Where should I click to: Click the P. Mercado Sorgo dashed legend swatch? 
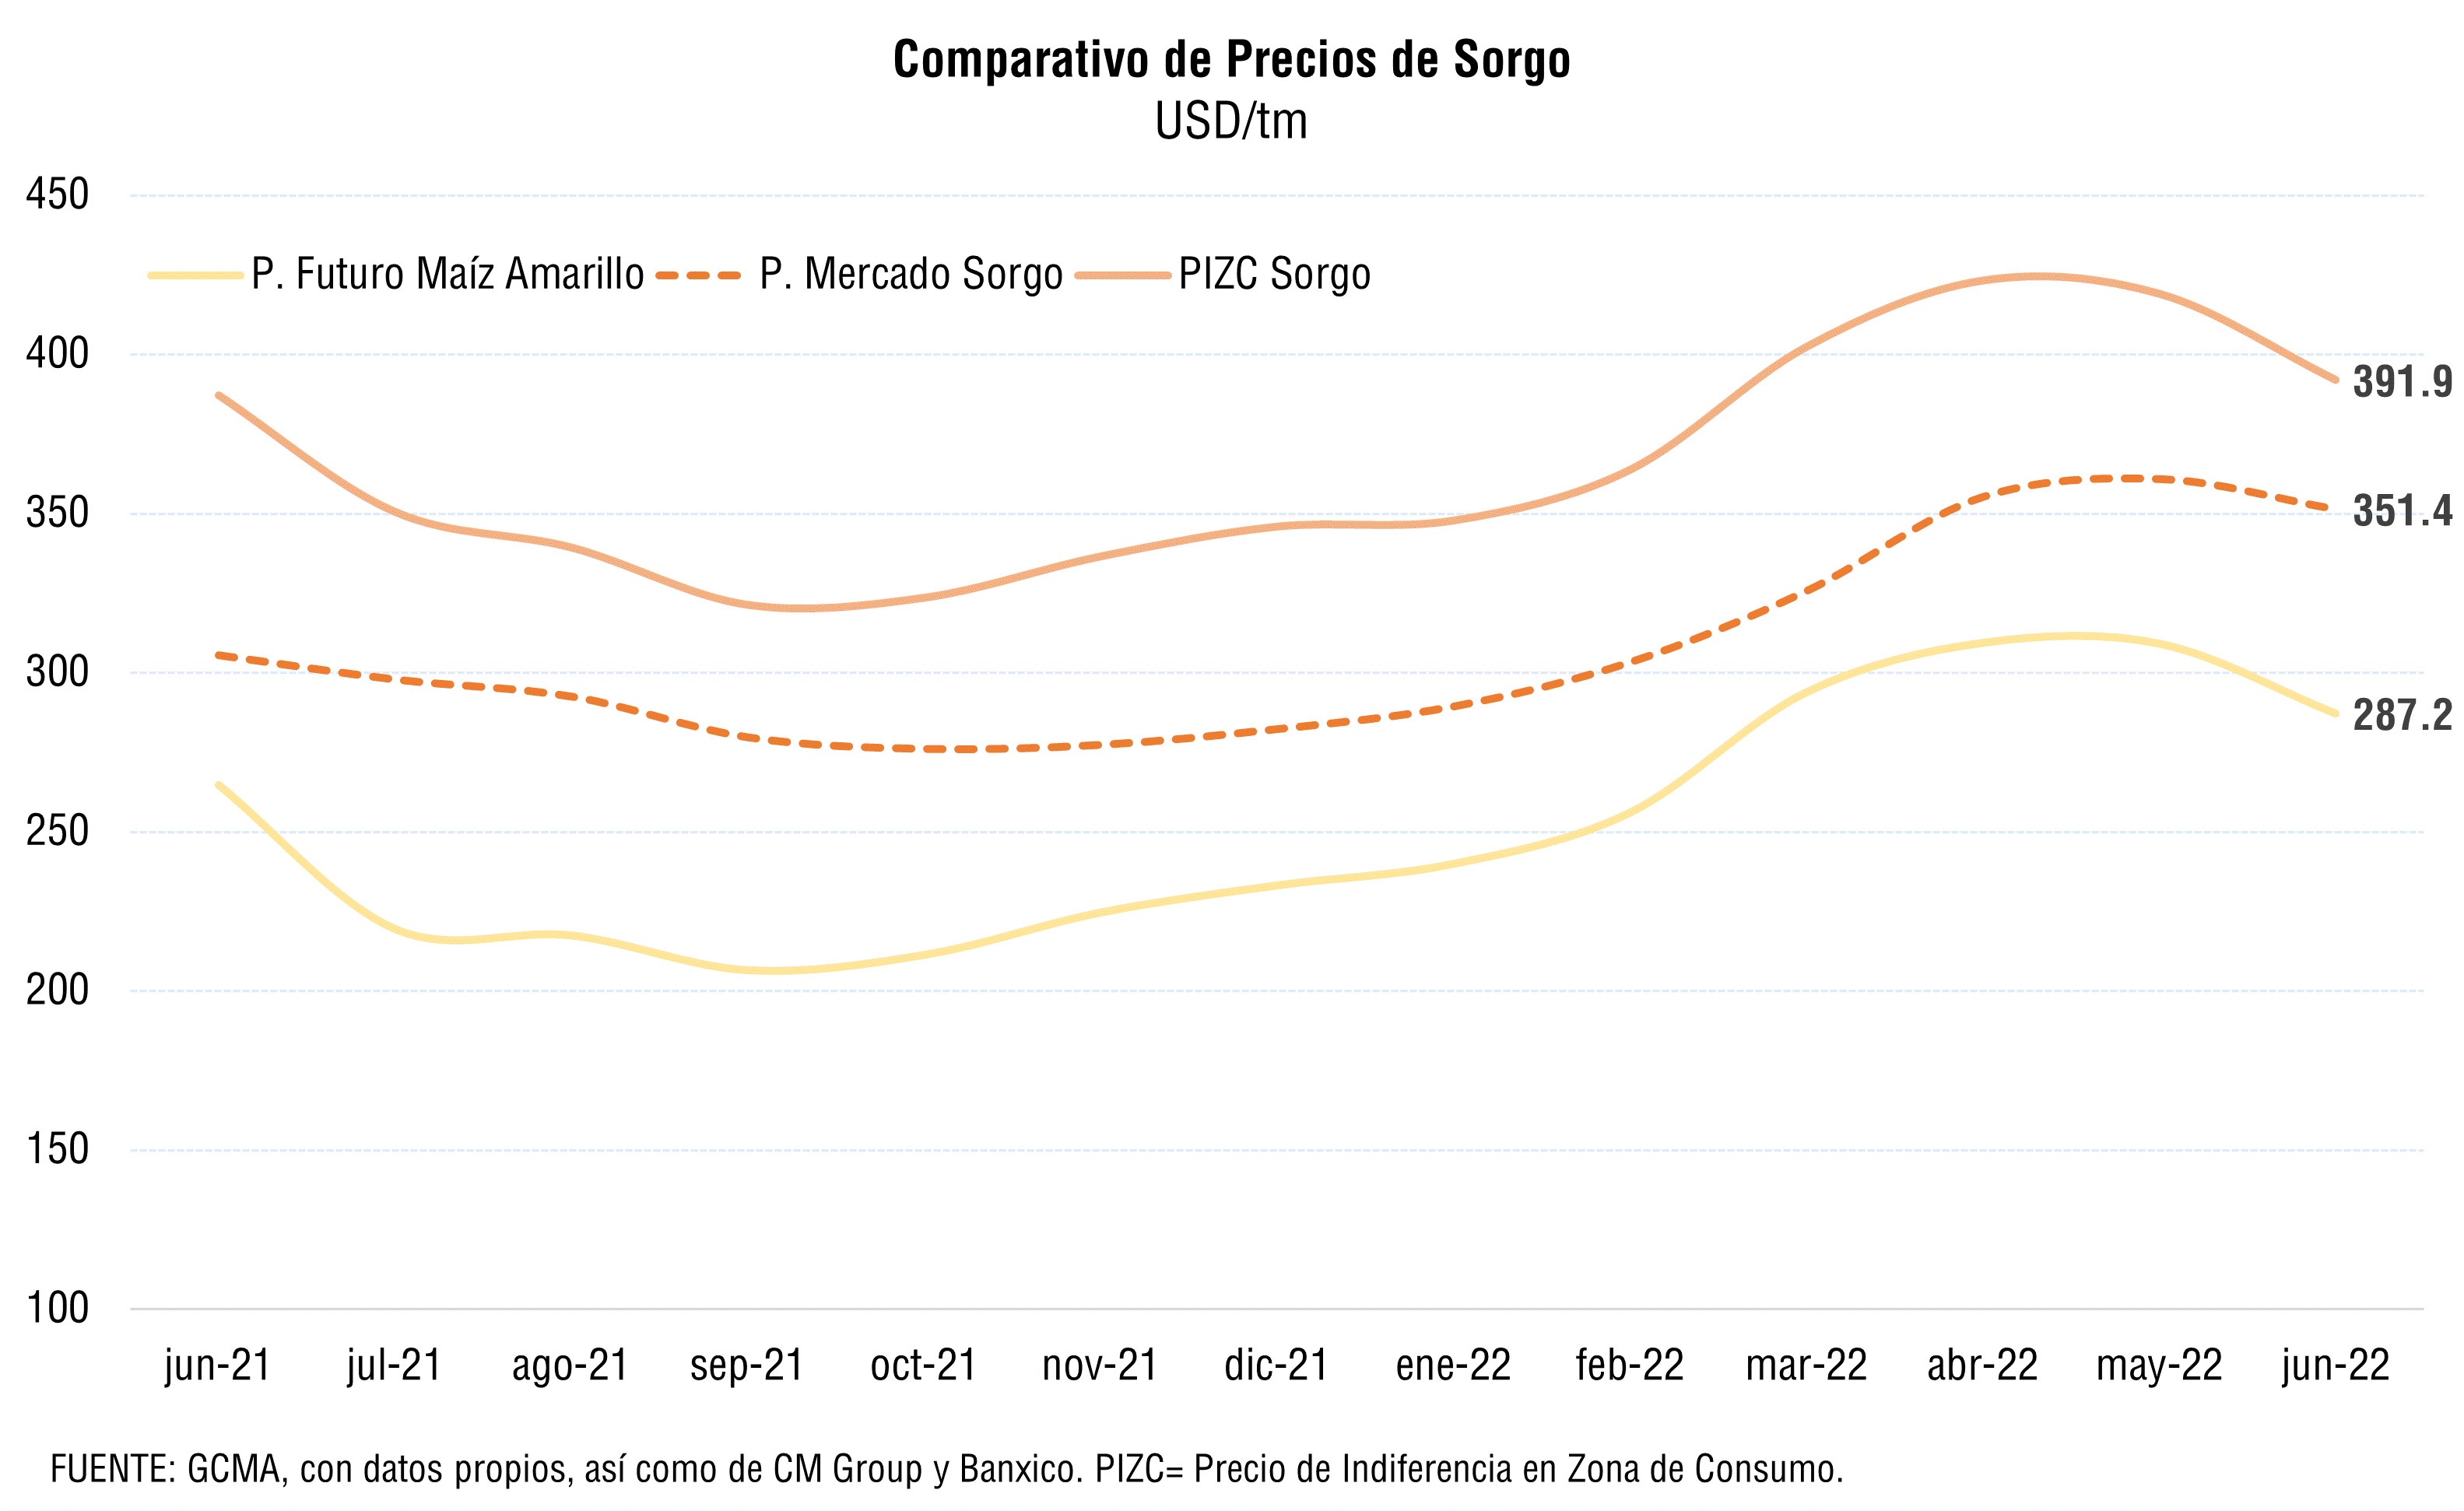(699, 275)
